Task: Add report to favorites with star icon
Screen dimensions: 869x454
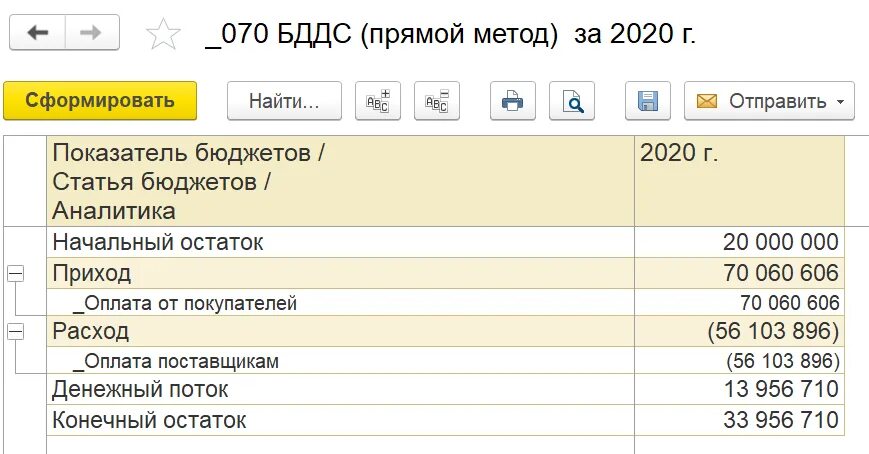Action: (x=163, y=34)
